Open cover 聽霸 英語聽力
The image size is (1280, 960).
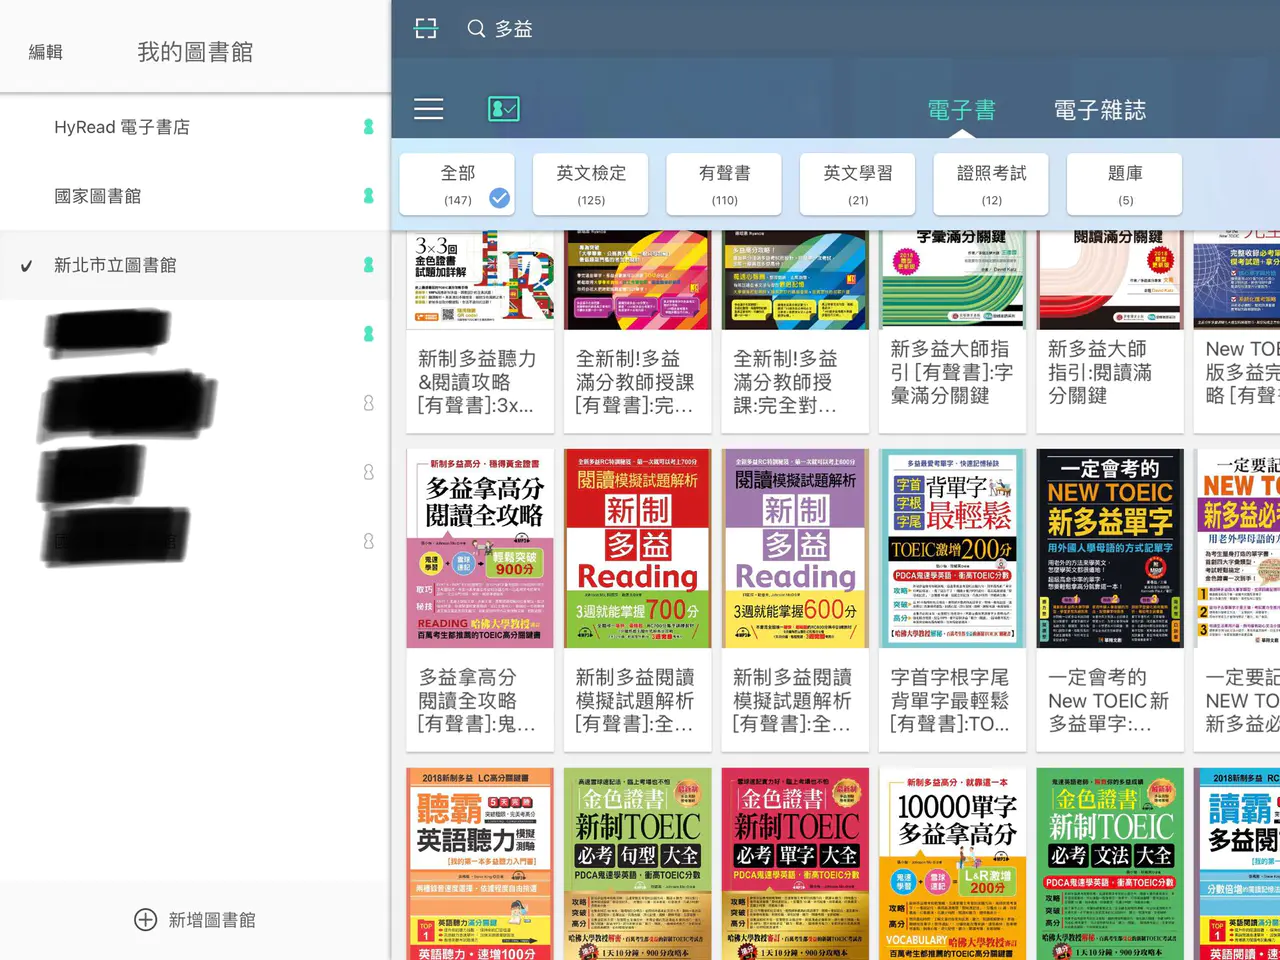(480, 864)
